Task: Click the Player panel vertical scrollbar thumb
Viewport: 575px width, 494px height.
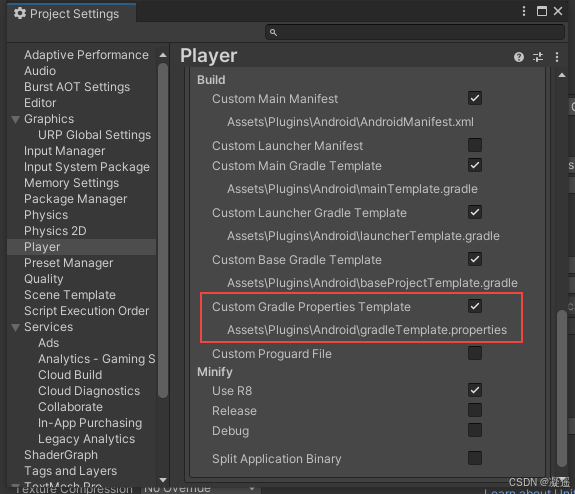Action: (x=562, y=388)
